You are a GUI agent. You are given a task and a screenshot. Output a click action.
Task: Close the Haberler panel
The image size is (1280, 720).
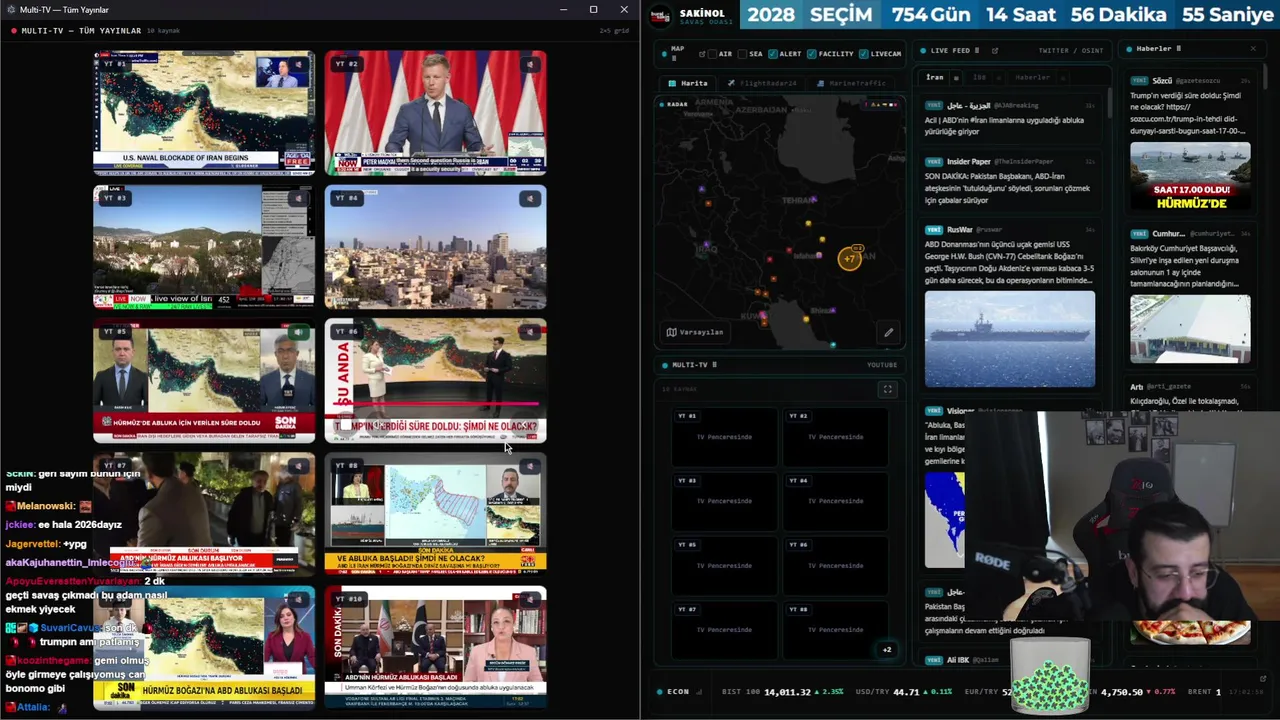pyautogui.click(x=1253, y=48)
